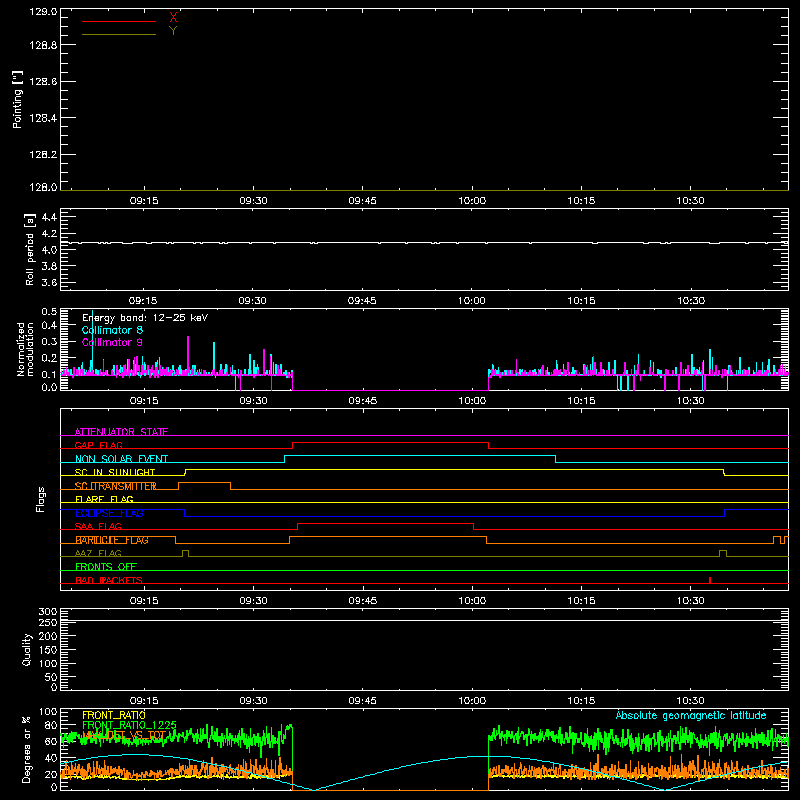
Task: Click the ECLIPSE_FLAG label
Action: pyautogui.click(x=109, y=513)
